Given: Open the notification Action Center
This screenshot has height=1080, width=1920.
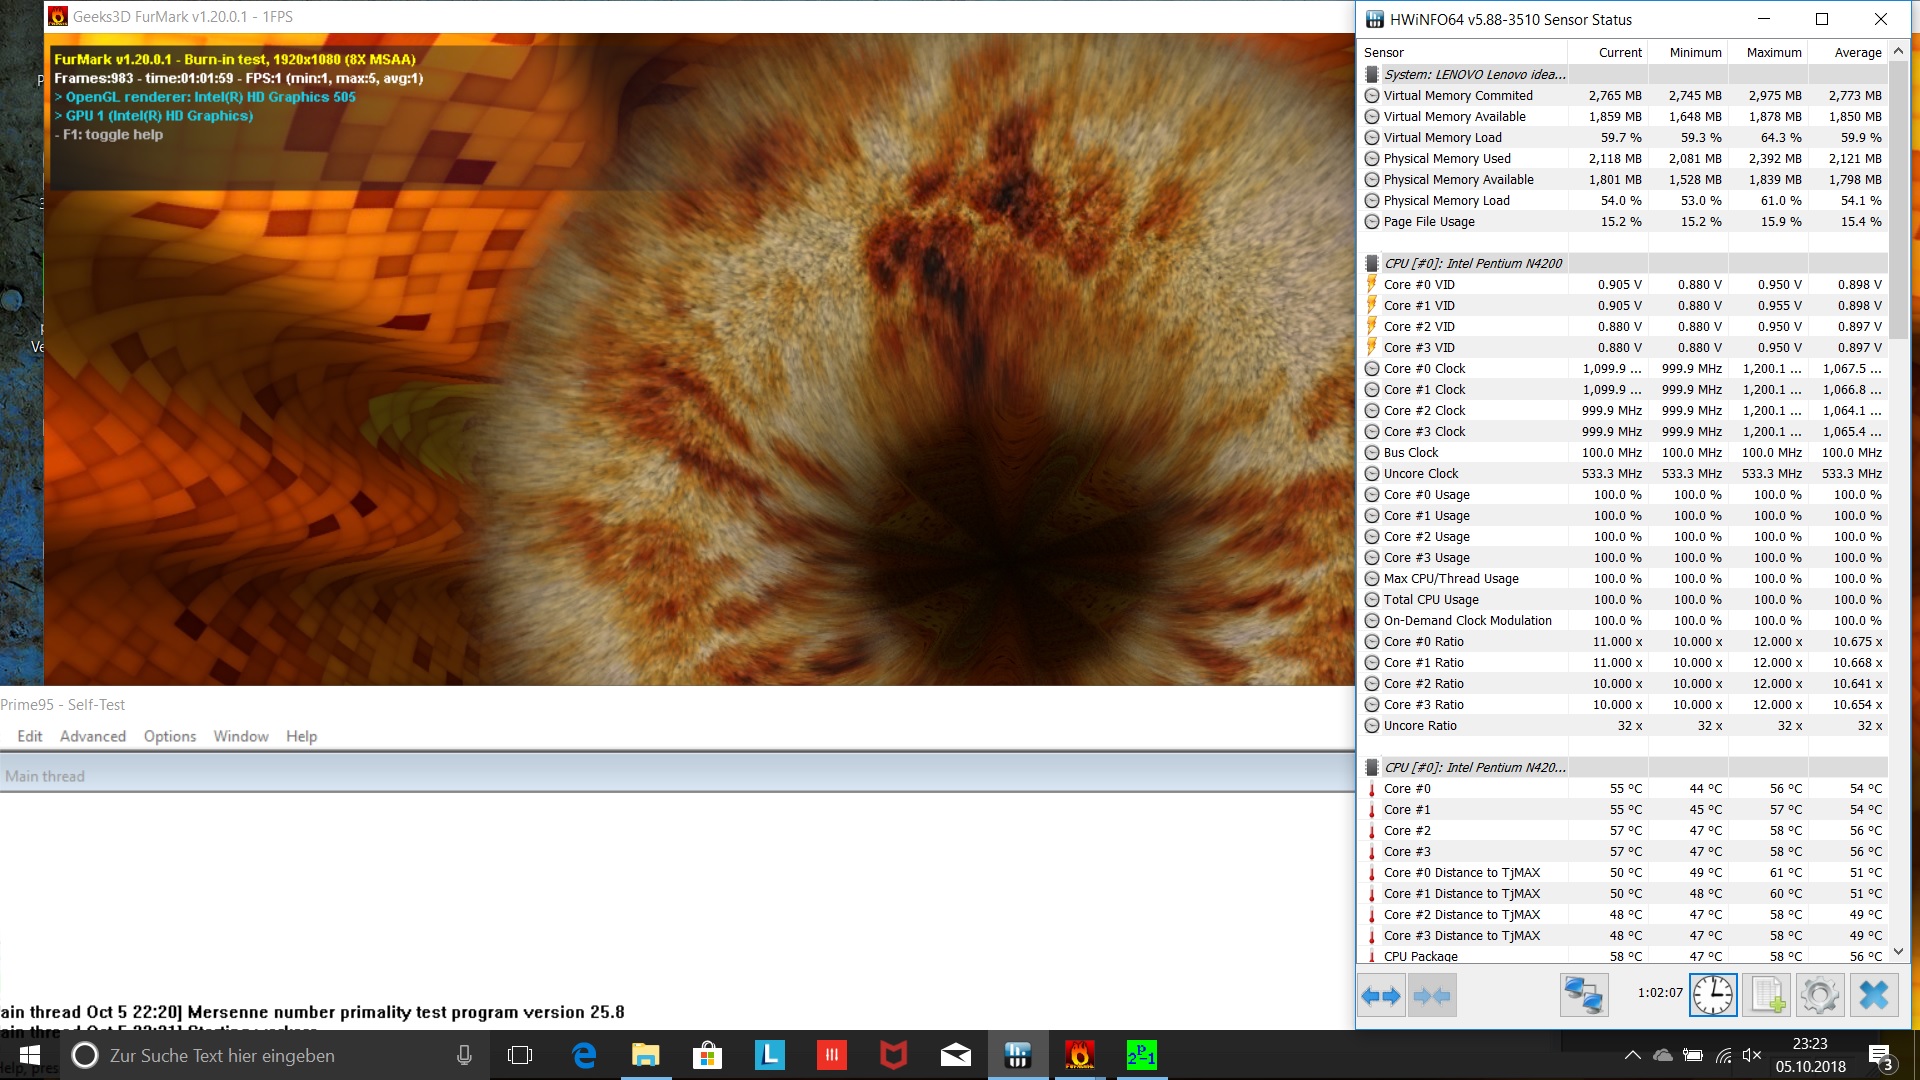Looking at the screenshot, I should pos(1879,1055).
